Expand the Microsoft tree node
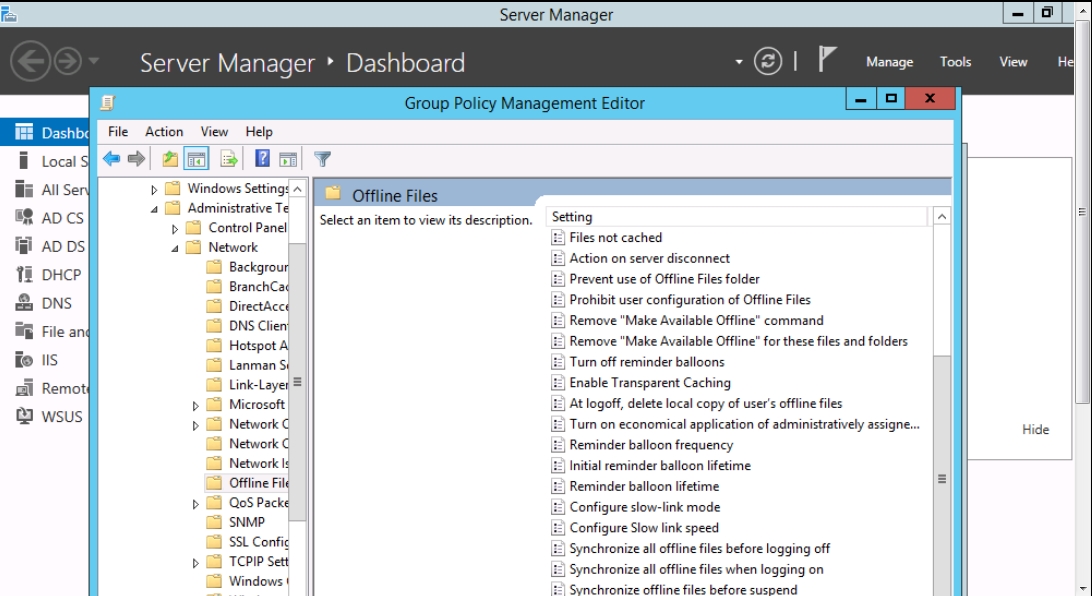The height and width of the screenshot is (596, 1092). click(x=196, y=405)
